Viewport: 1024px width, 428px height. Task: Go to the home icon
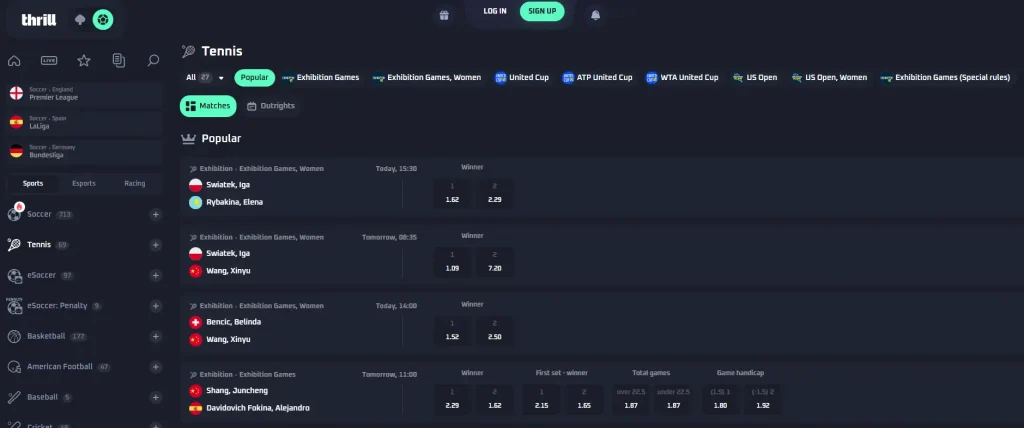pos(14,61)
